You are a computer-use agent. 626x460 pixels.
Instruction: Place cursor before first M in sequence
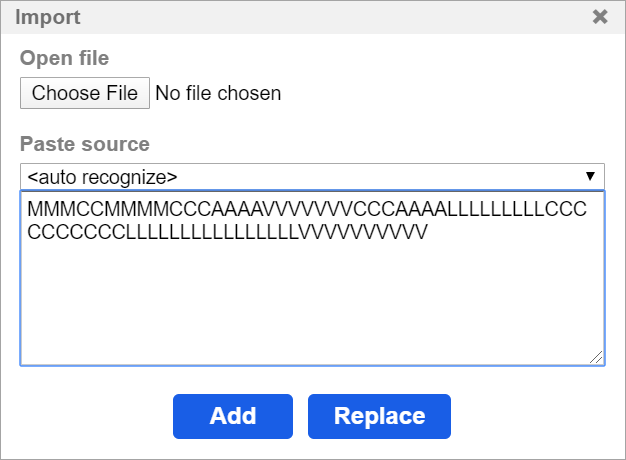(28, 211)
